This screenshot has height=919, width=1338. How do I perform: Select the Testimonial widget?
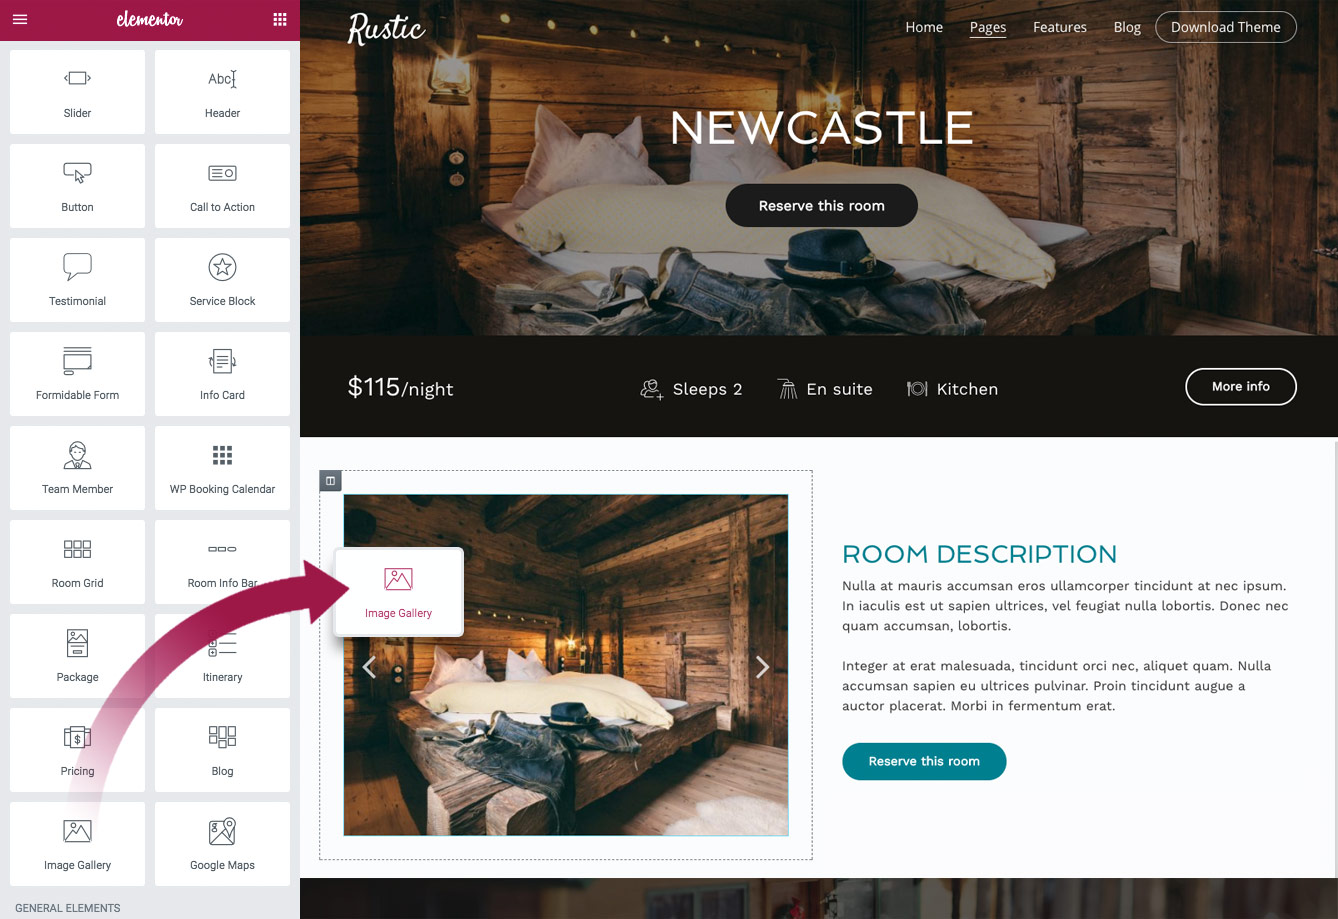[x=77, y=280]
